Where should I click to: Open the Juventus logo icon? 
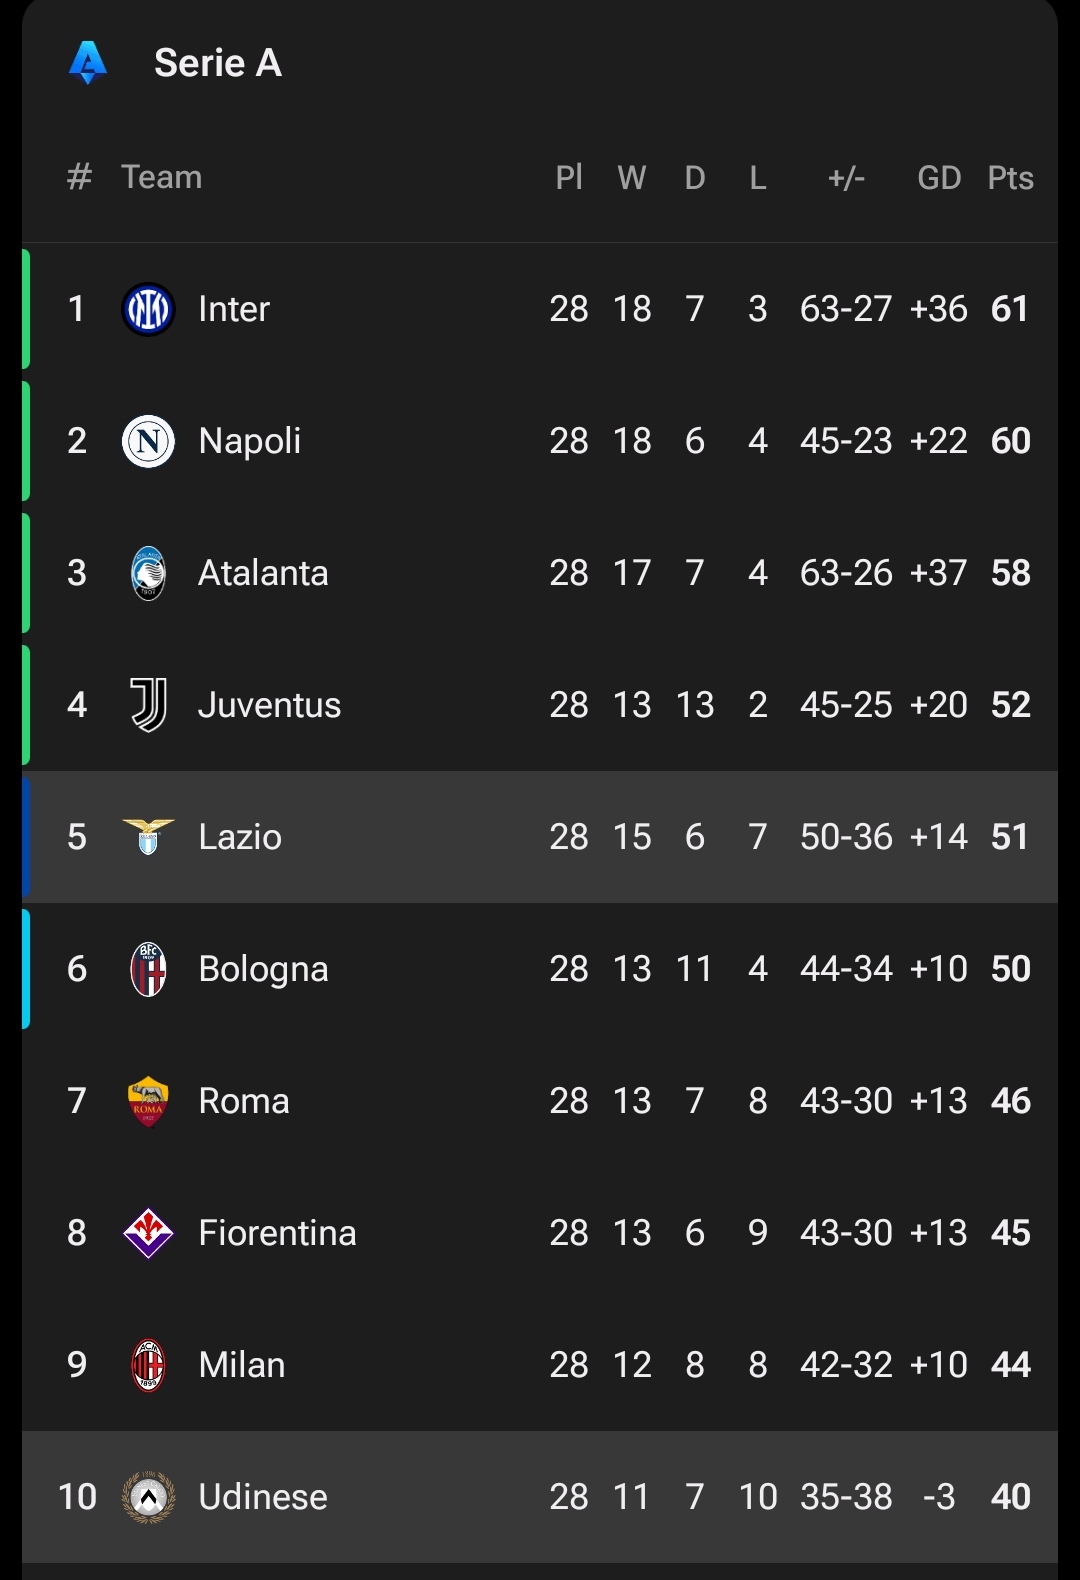pyautogui.click(x=148, y=705)
